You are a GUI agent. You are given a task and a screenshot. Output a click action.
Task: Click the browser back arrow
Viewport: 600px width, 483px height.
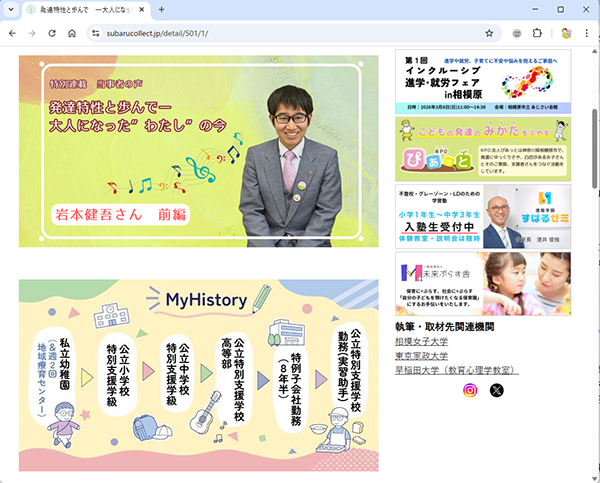coord(12,33)
